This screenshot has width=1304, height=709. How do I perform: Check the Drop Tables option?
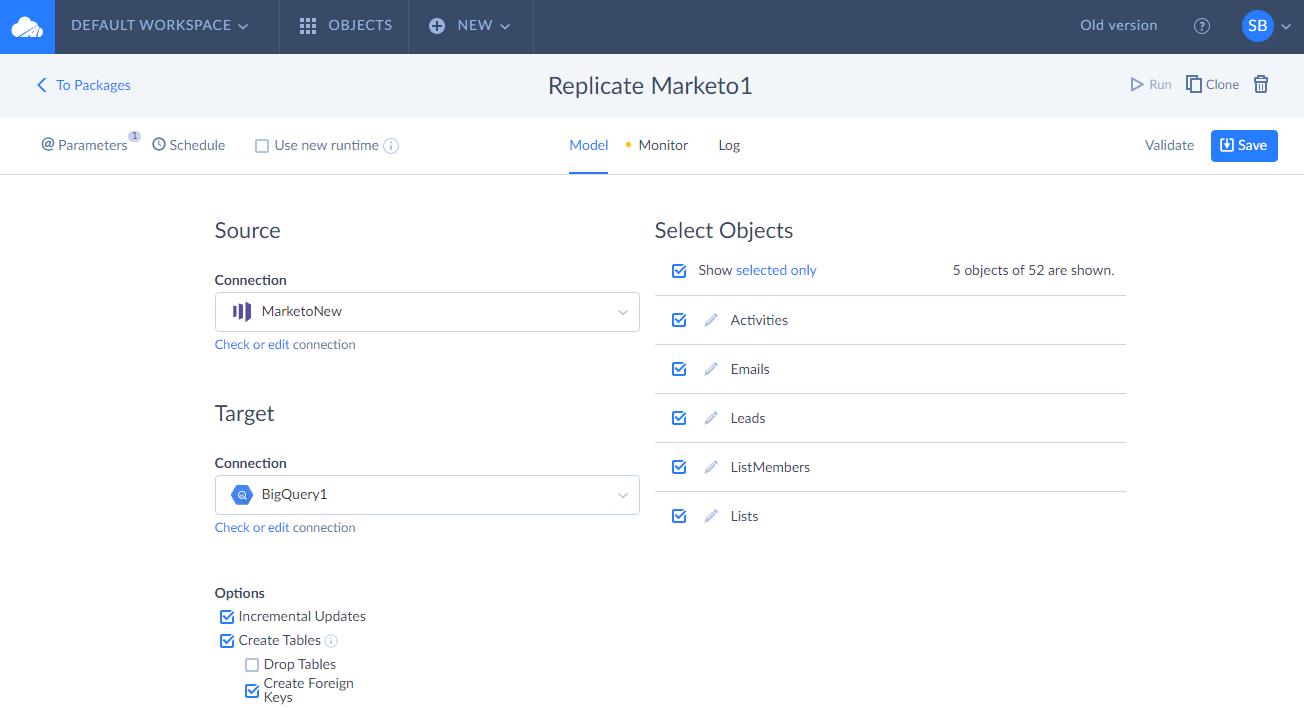[252, 665]
